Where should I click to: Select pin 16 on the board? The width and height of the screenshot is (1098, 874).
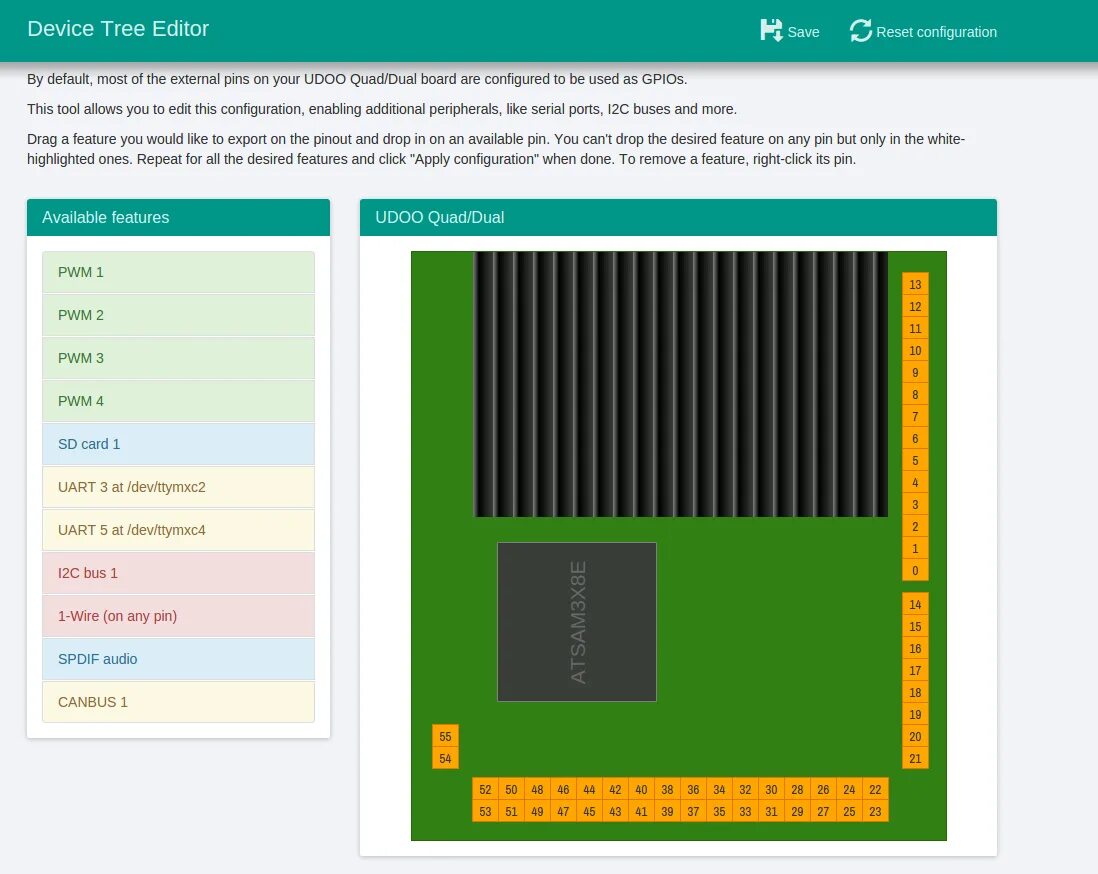tap(915, 648)
